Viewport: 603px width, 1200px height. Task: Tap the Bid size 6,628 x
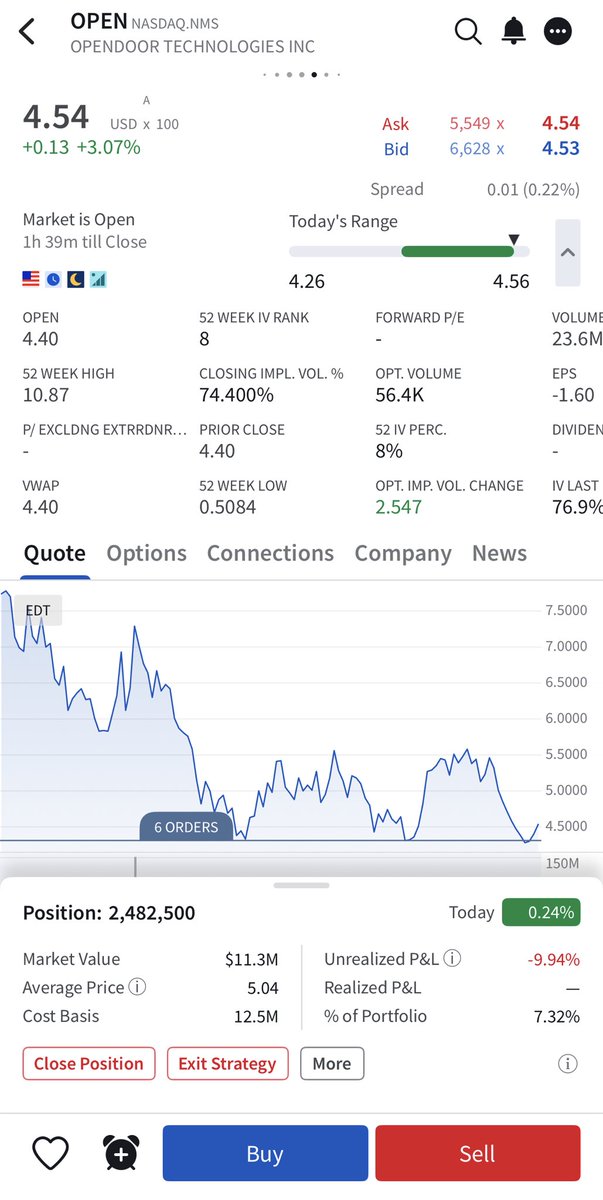click(x=477, y=149)
